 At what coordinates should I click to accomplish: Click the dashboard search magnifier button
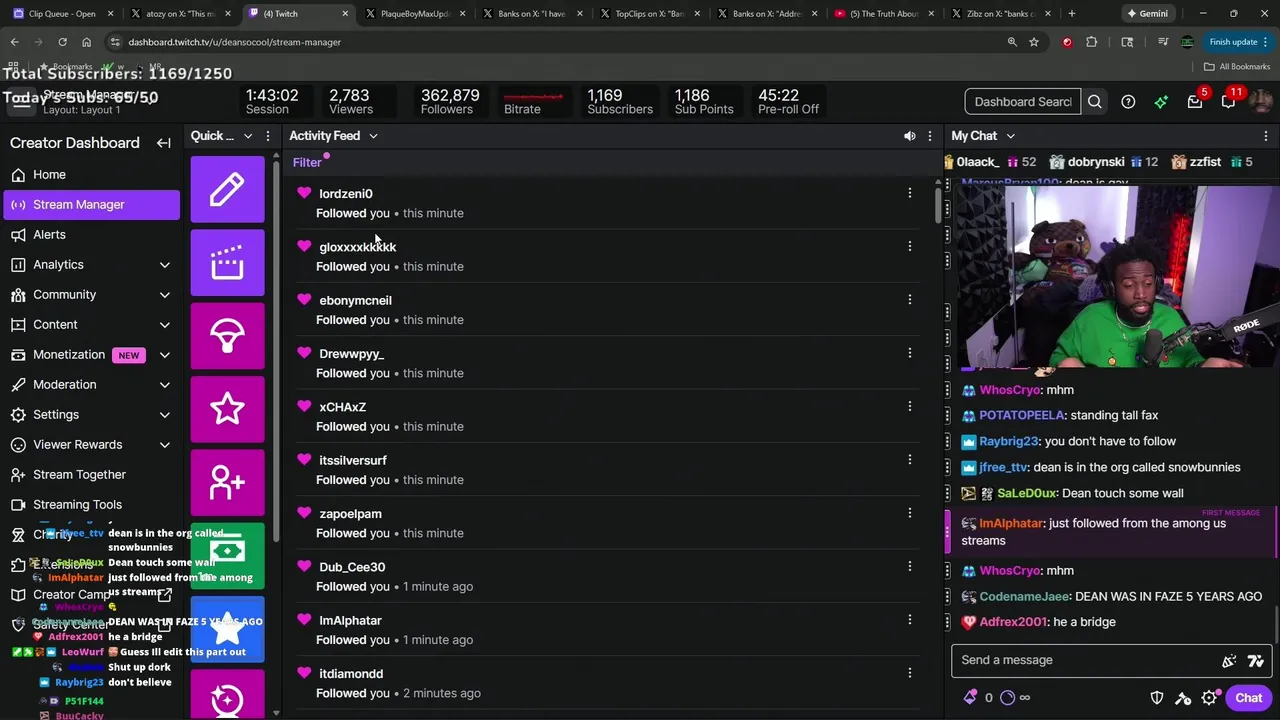point(1095,102)
